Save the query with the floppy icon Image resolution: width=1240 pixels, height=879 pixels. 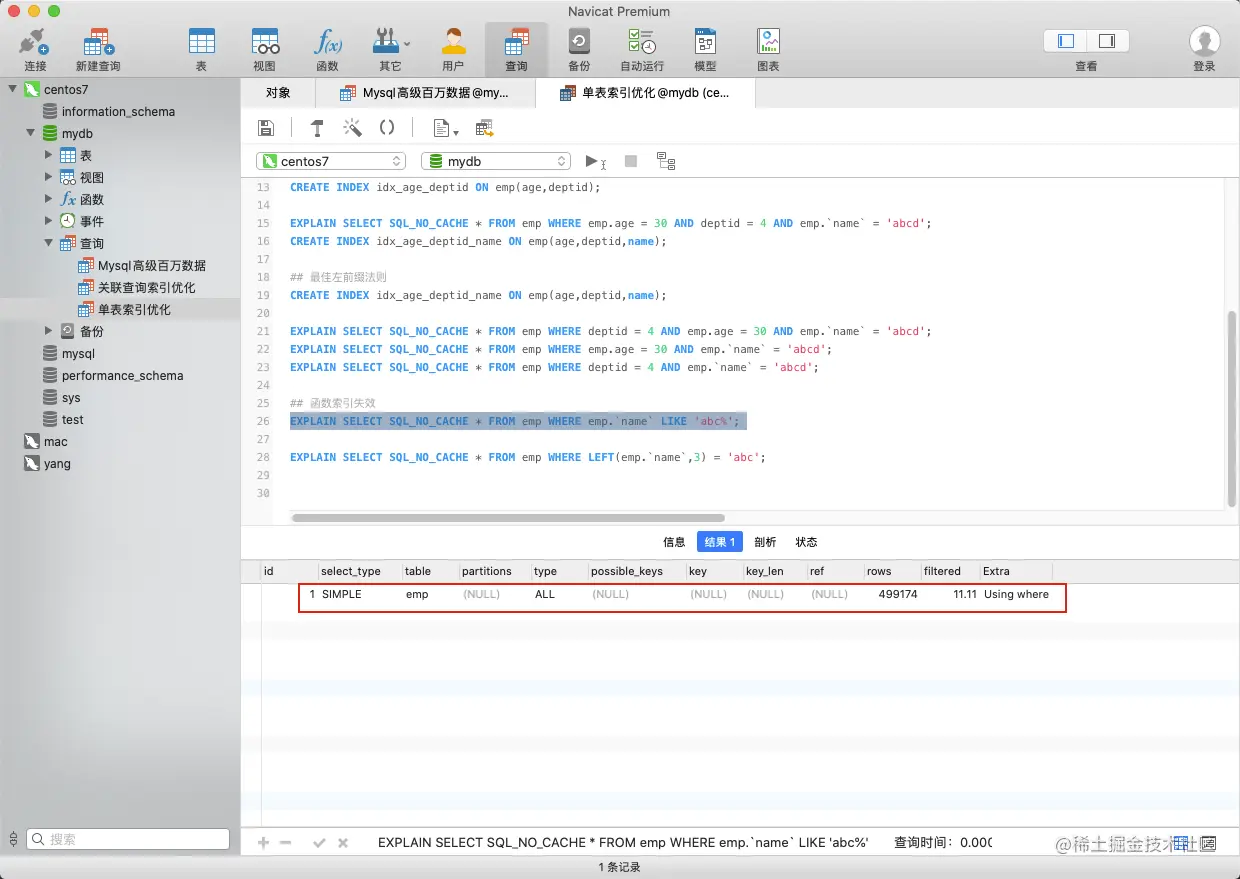[266, 128]
